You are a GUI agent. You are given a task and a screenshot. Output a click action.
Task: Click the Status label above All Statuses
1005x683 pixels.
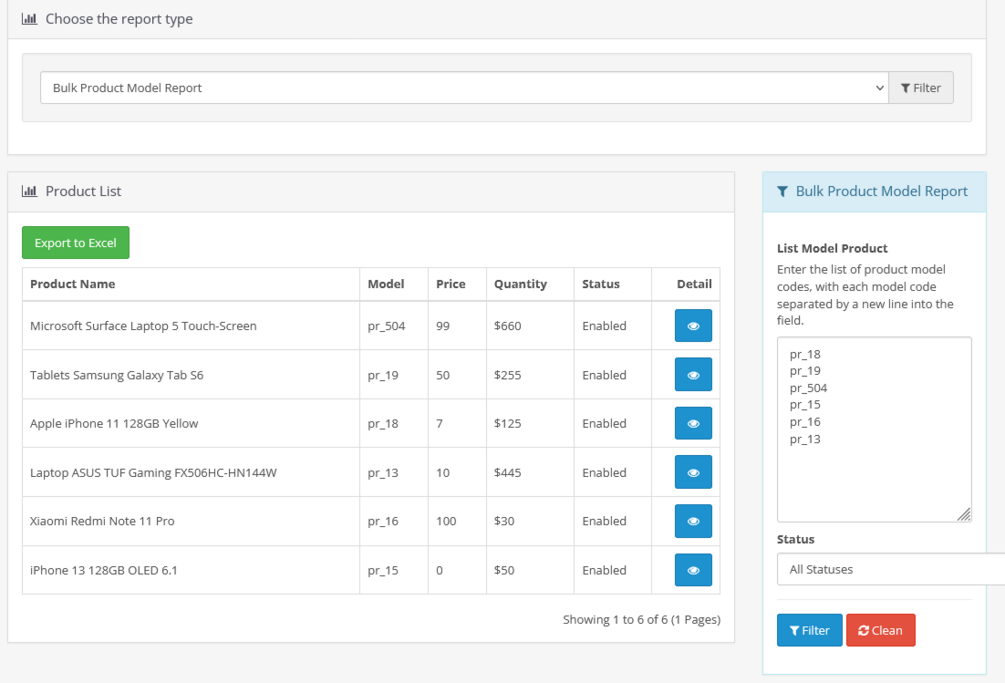pos(795,539)
